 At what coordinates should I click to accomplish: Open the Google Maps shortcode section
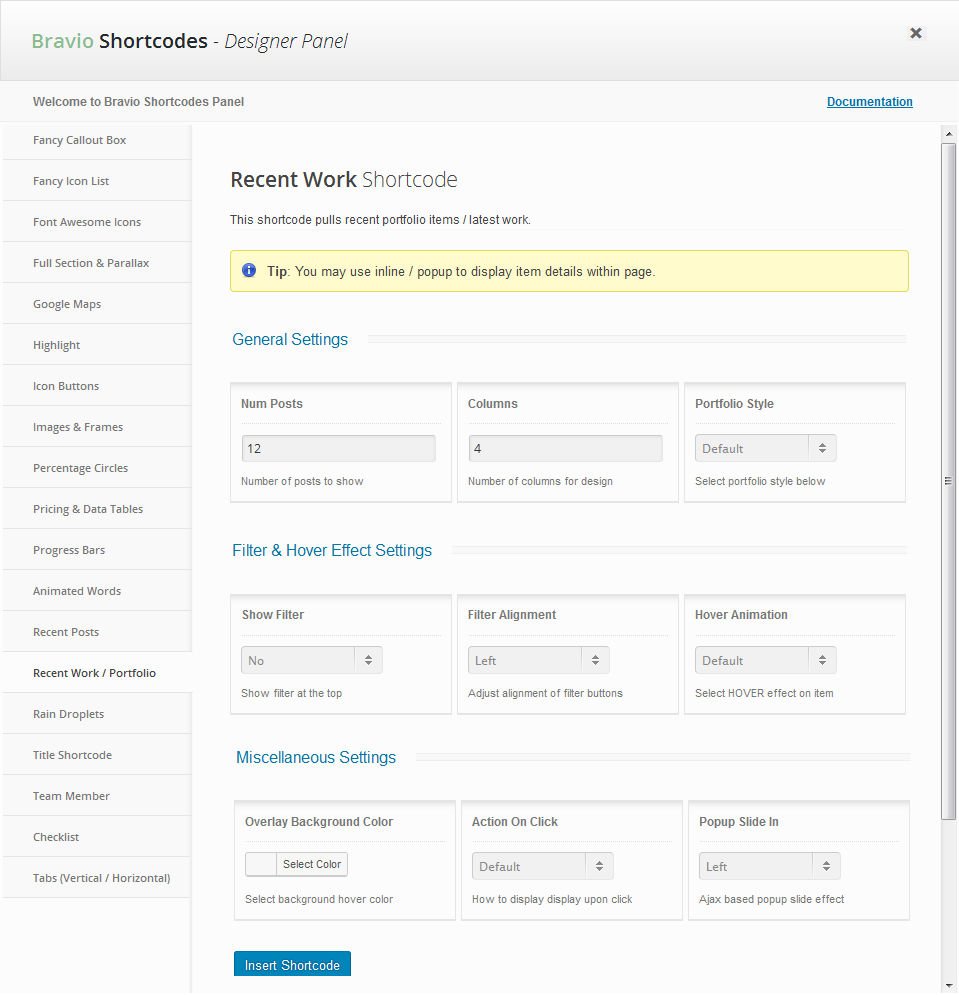[x=67, y=304]
